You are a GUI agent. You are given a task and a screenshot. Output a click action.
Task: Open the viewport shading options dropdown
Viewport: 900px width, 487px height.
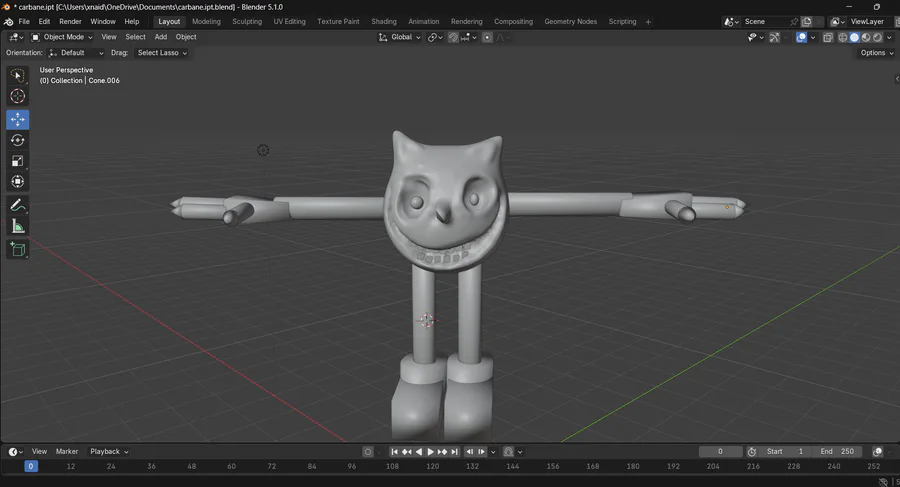[x=889, y=37]
